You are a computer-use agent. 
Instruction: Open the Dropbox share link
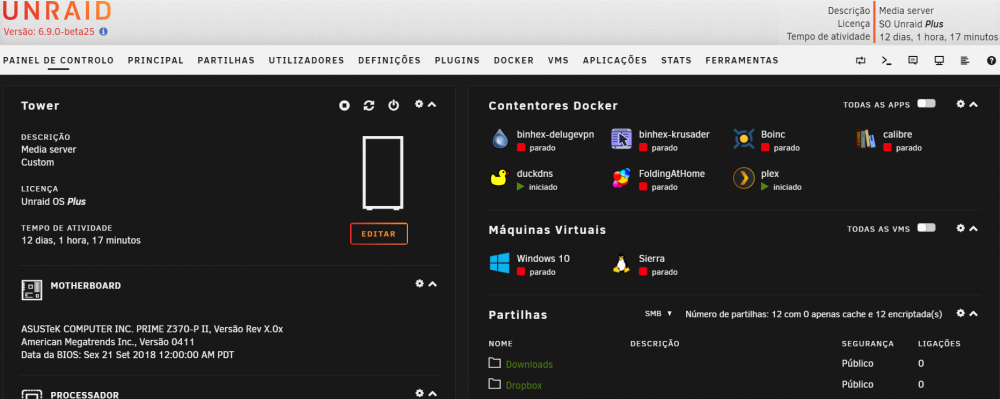524,386
